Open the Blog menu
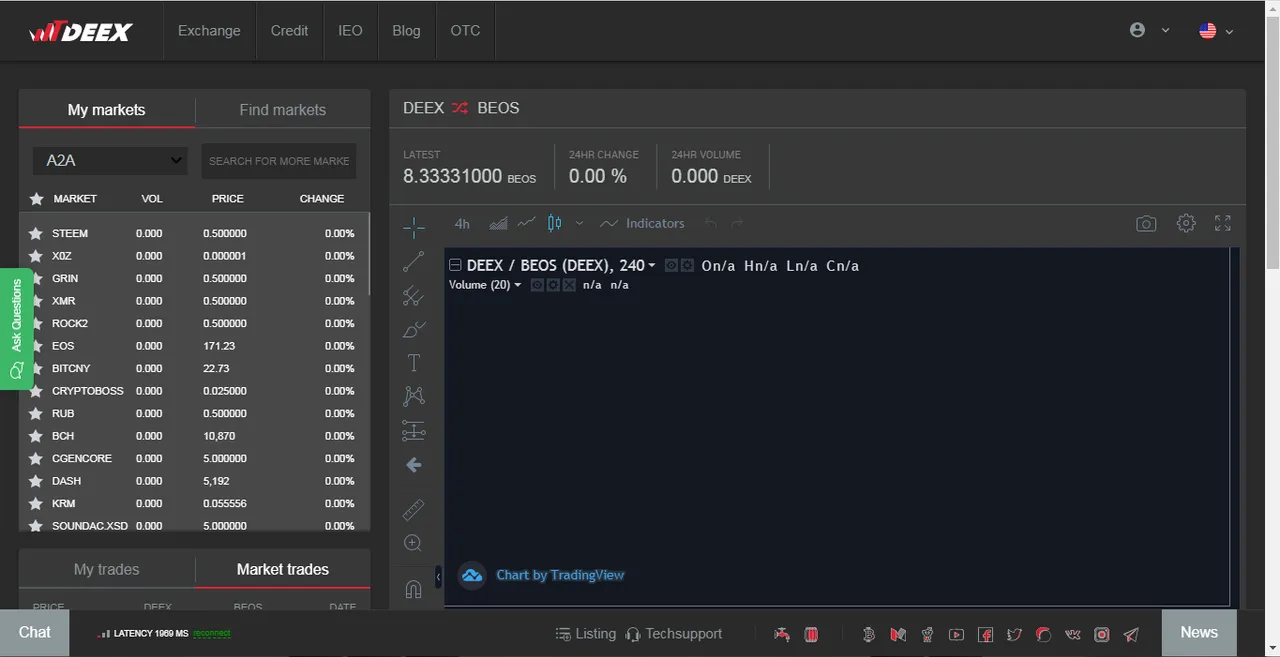Image resolution: width=1280 pixels, height=657 pixels. point(406,31)
